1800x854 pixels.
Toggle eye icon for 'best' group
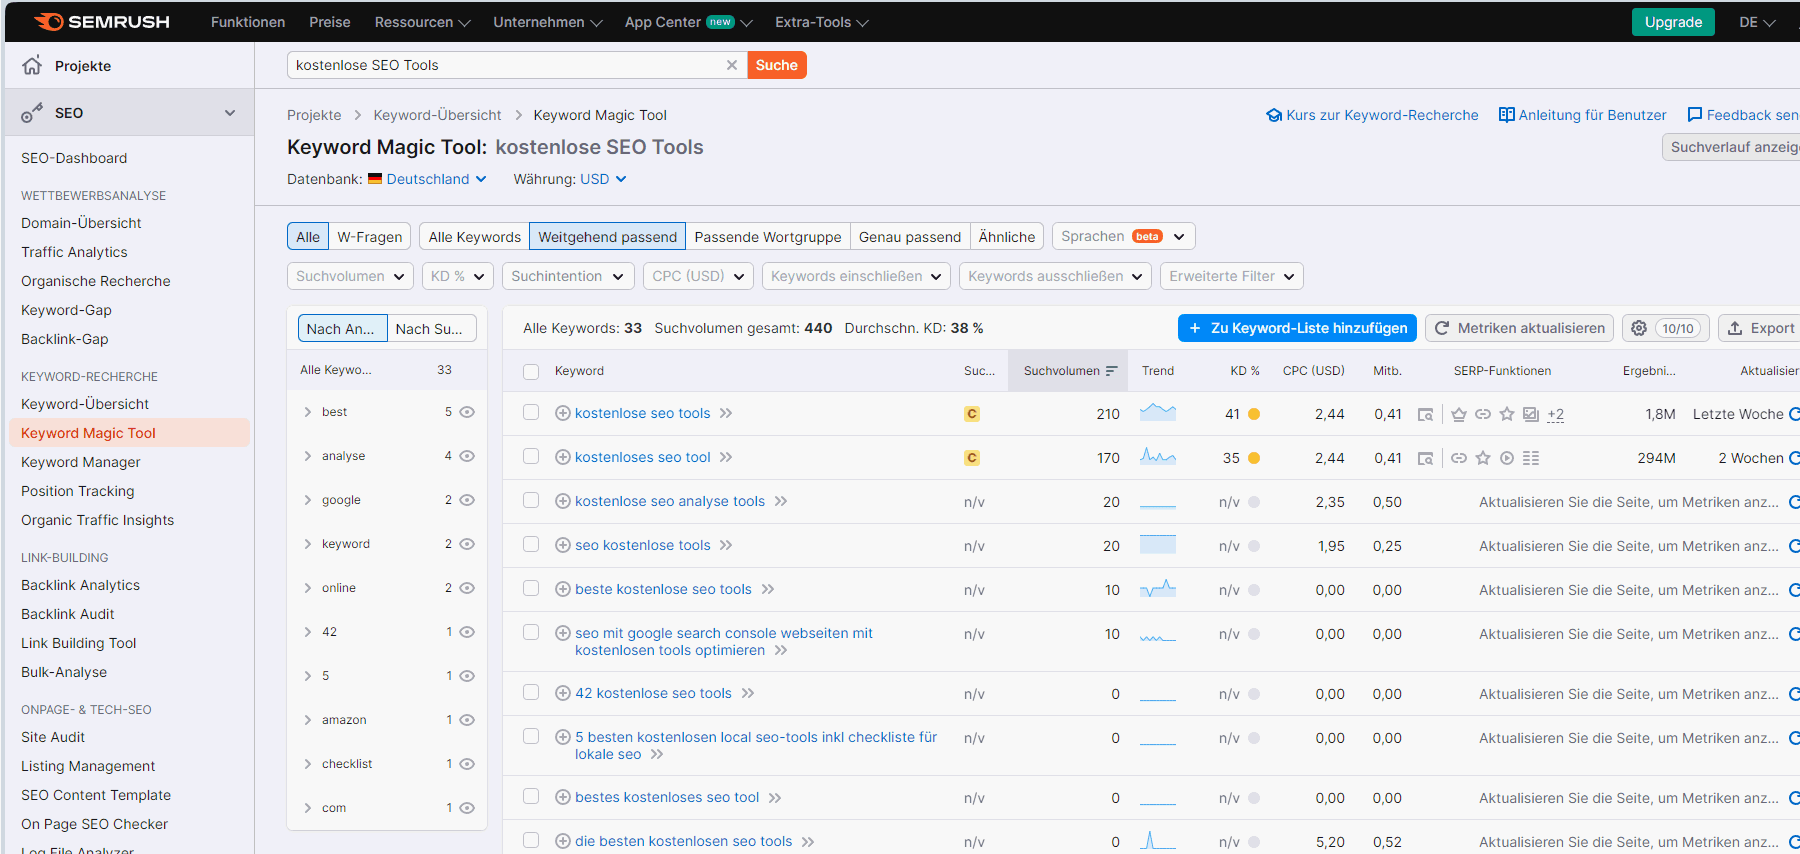467,412
